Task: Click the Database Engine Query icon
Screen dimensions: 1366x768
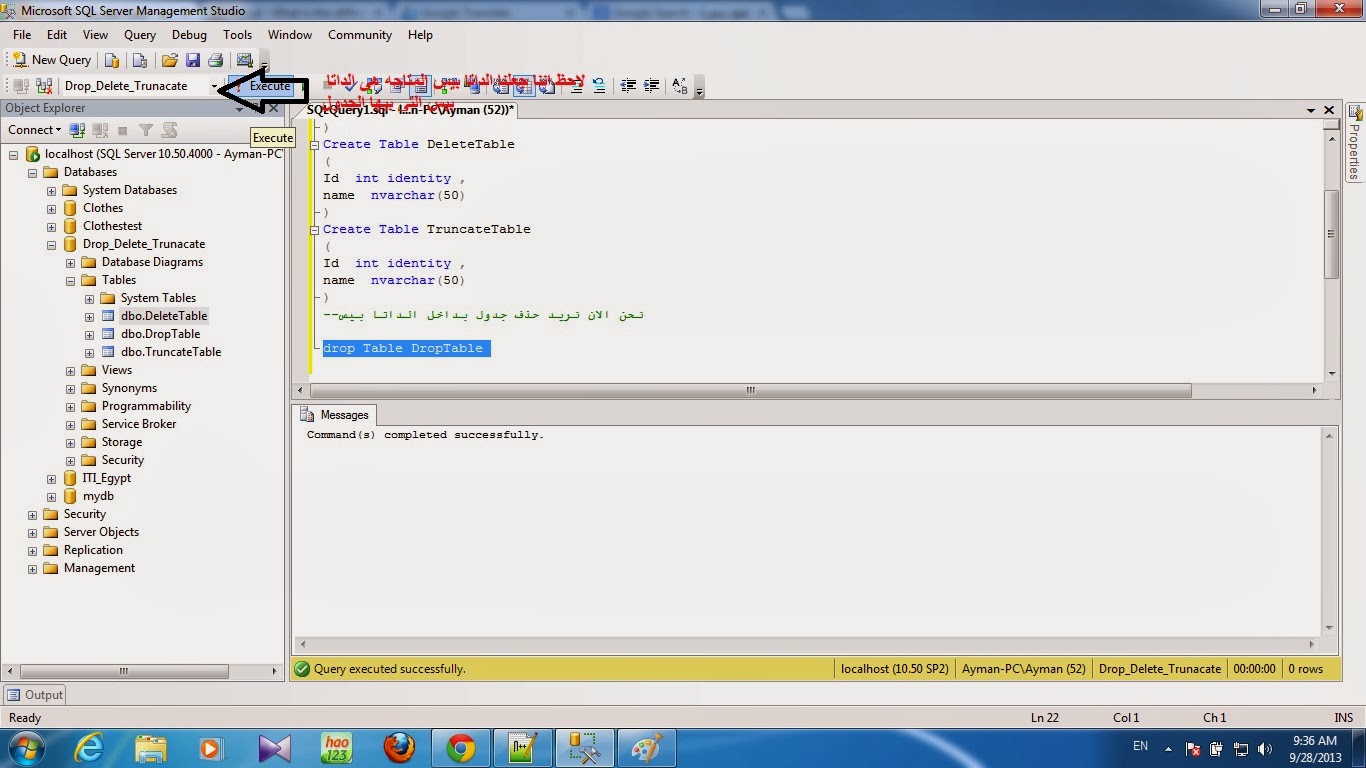Action: 112,60
